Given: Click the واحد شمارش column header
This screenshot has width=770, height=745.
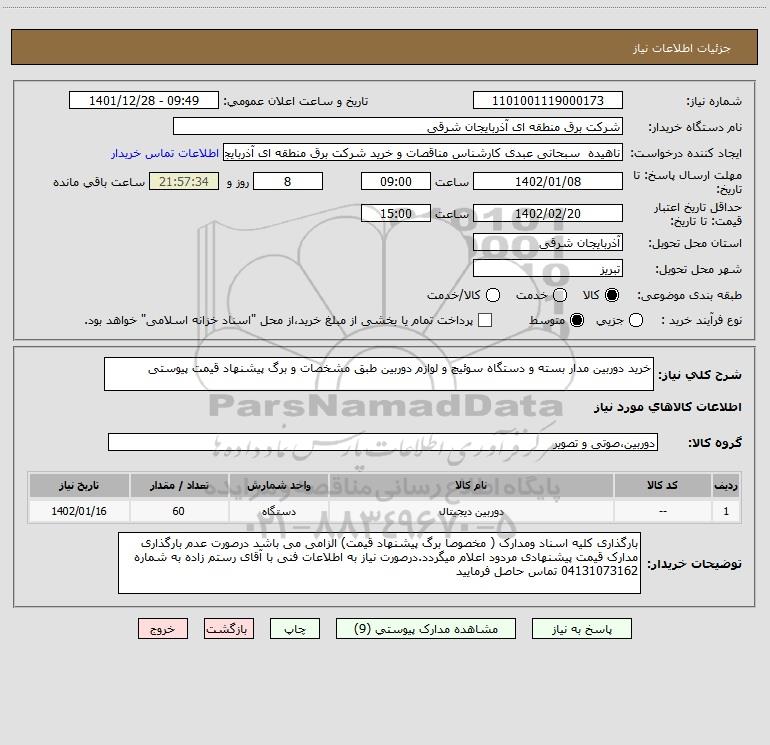Looking at the screenshot, I should 278,485.
